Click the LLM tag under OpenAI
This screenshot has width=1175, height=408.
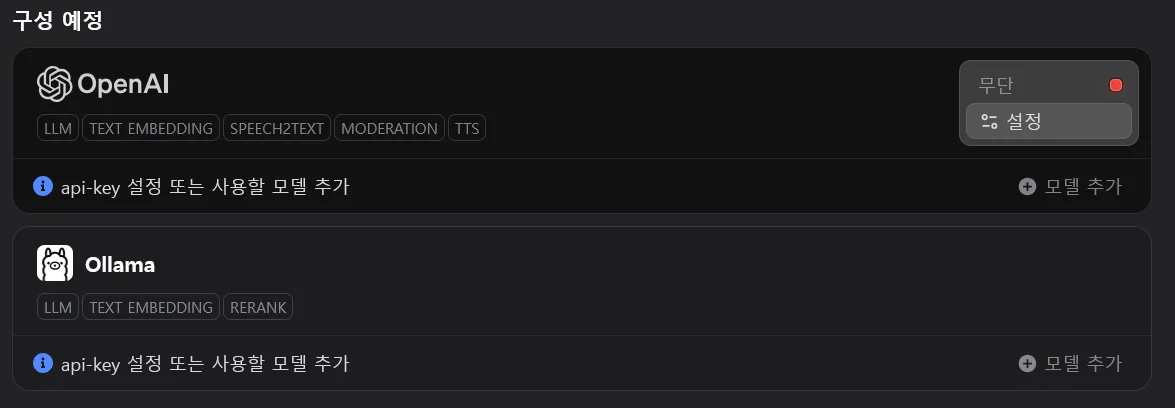[x=58, y=129]
